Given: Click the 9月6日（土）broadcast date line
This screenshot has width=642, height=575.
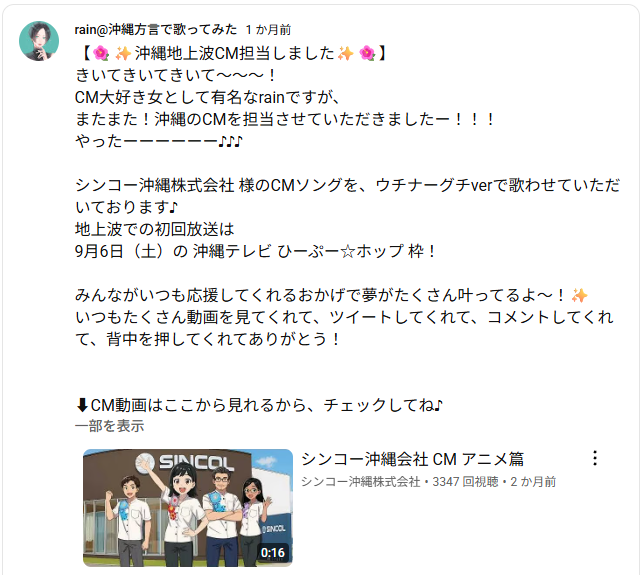Looking at the screenshot, I should (x=255, y=251).
